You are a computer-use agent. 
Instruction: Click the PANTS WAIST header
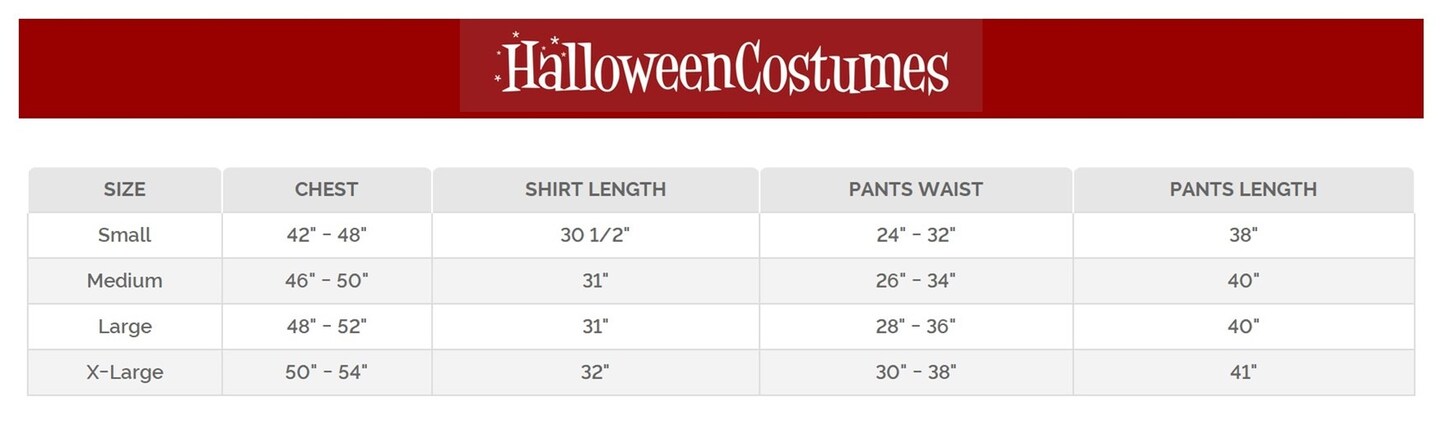coord(915,189)
